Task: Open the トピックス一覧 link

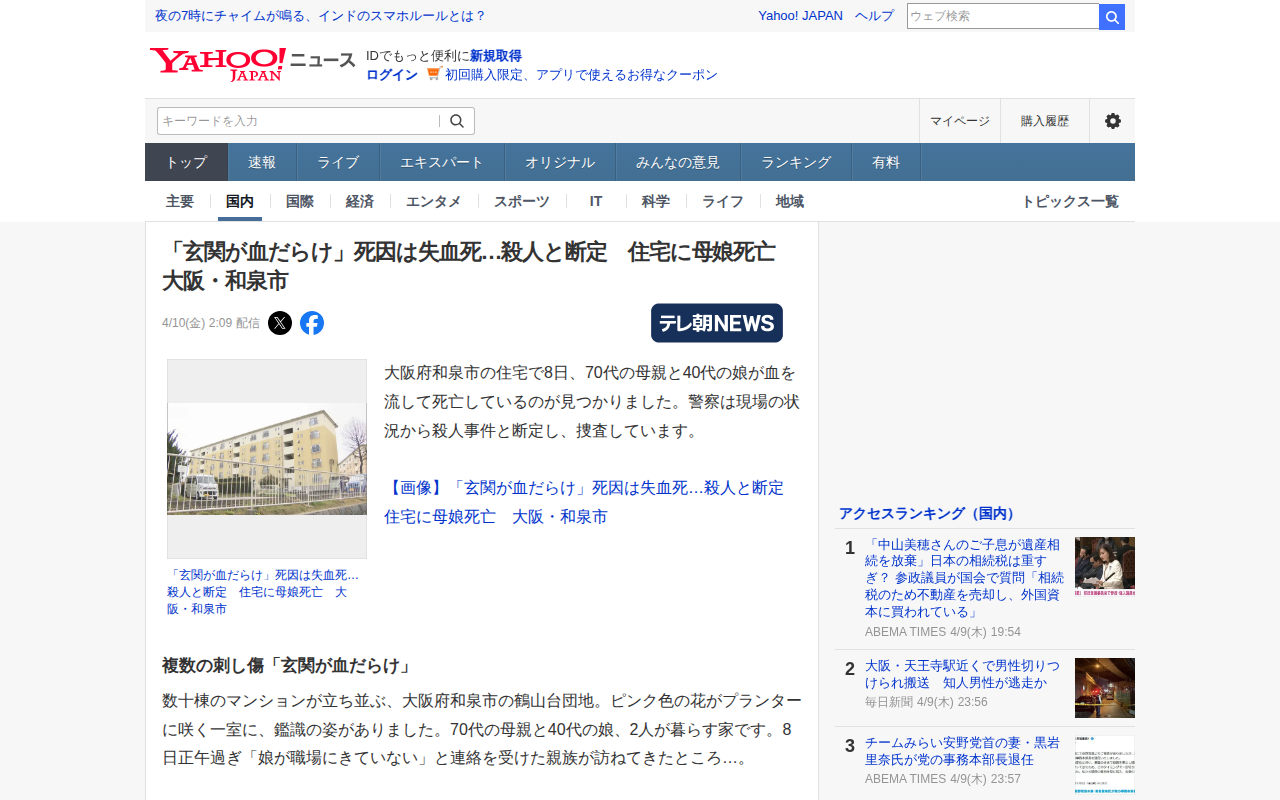Action: [x=1069, y=201]
